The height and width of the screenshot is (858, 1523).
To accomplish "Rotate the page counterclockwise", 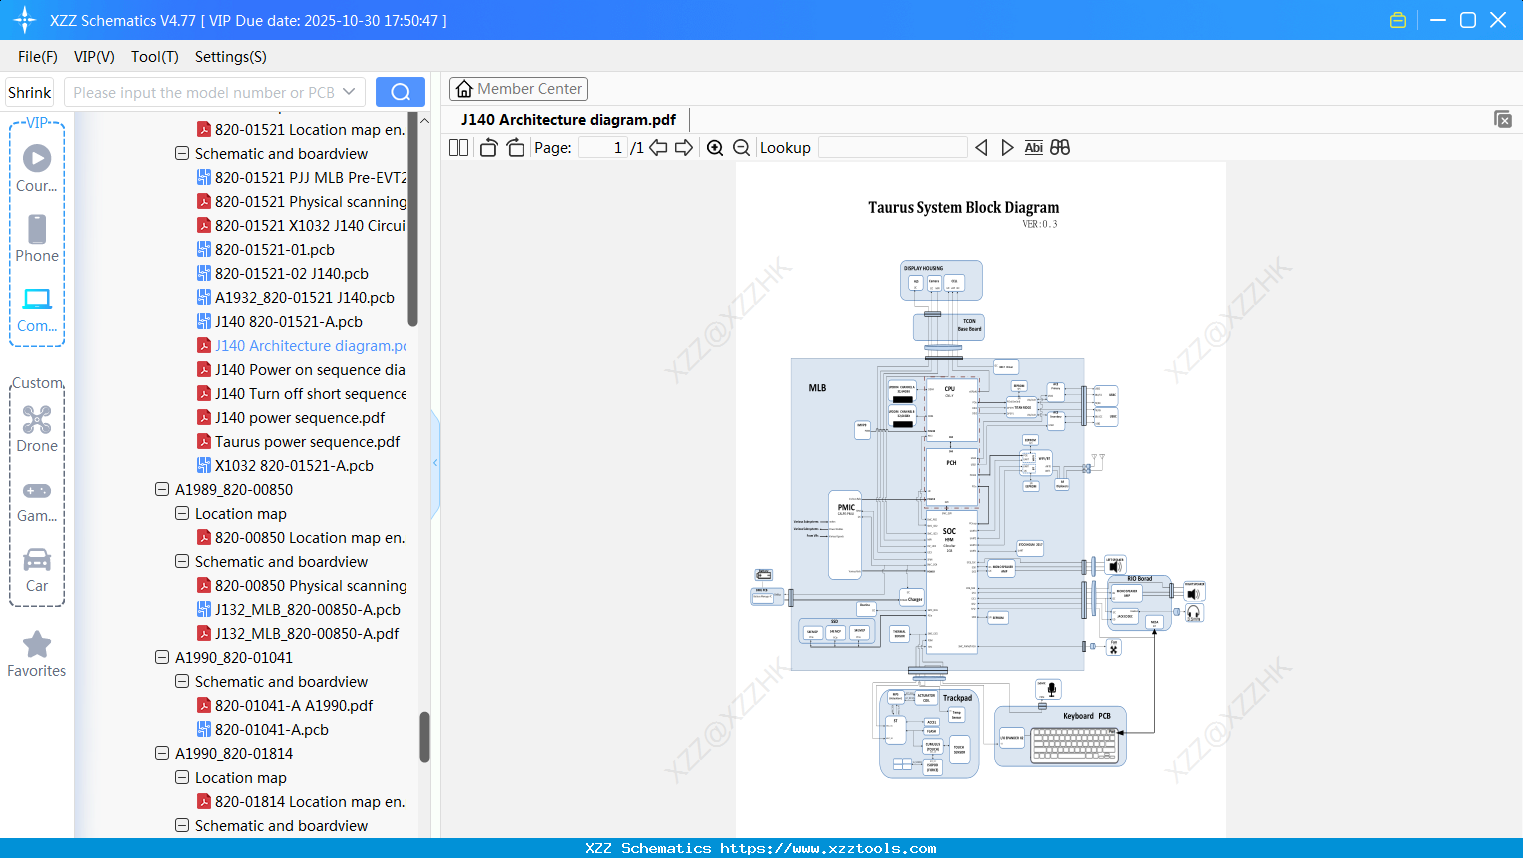I will (x=488, y=148).
